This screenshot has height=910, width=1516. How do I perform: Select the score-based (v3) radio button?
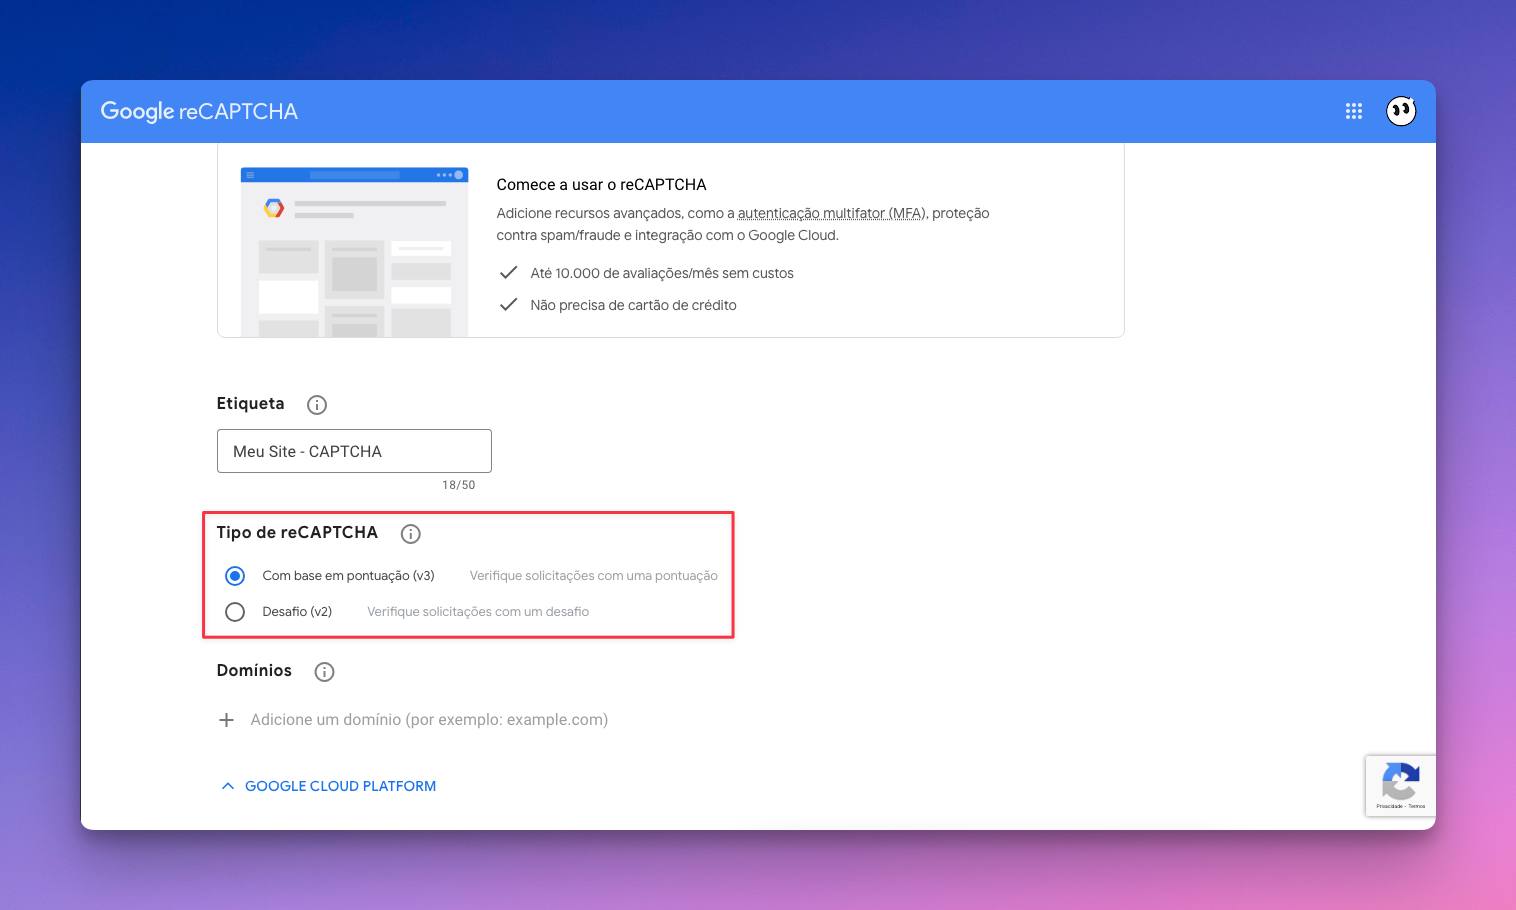coord(235,576)
